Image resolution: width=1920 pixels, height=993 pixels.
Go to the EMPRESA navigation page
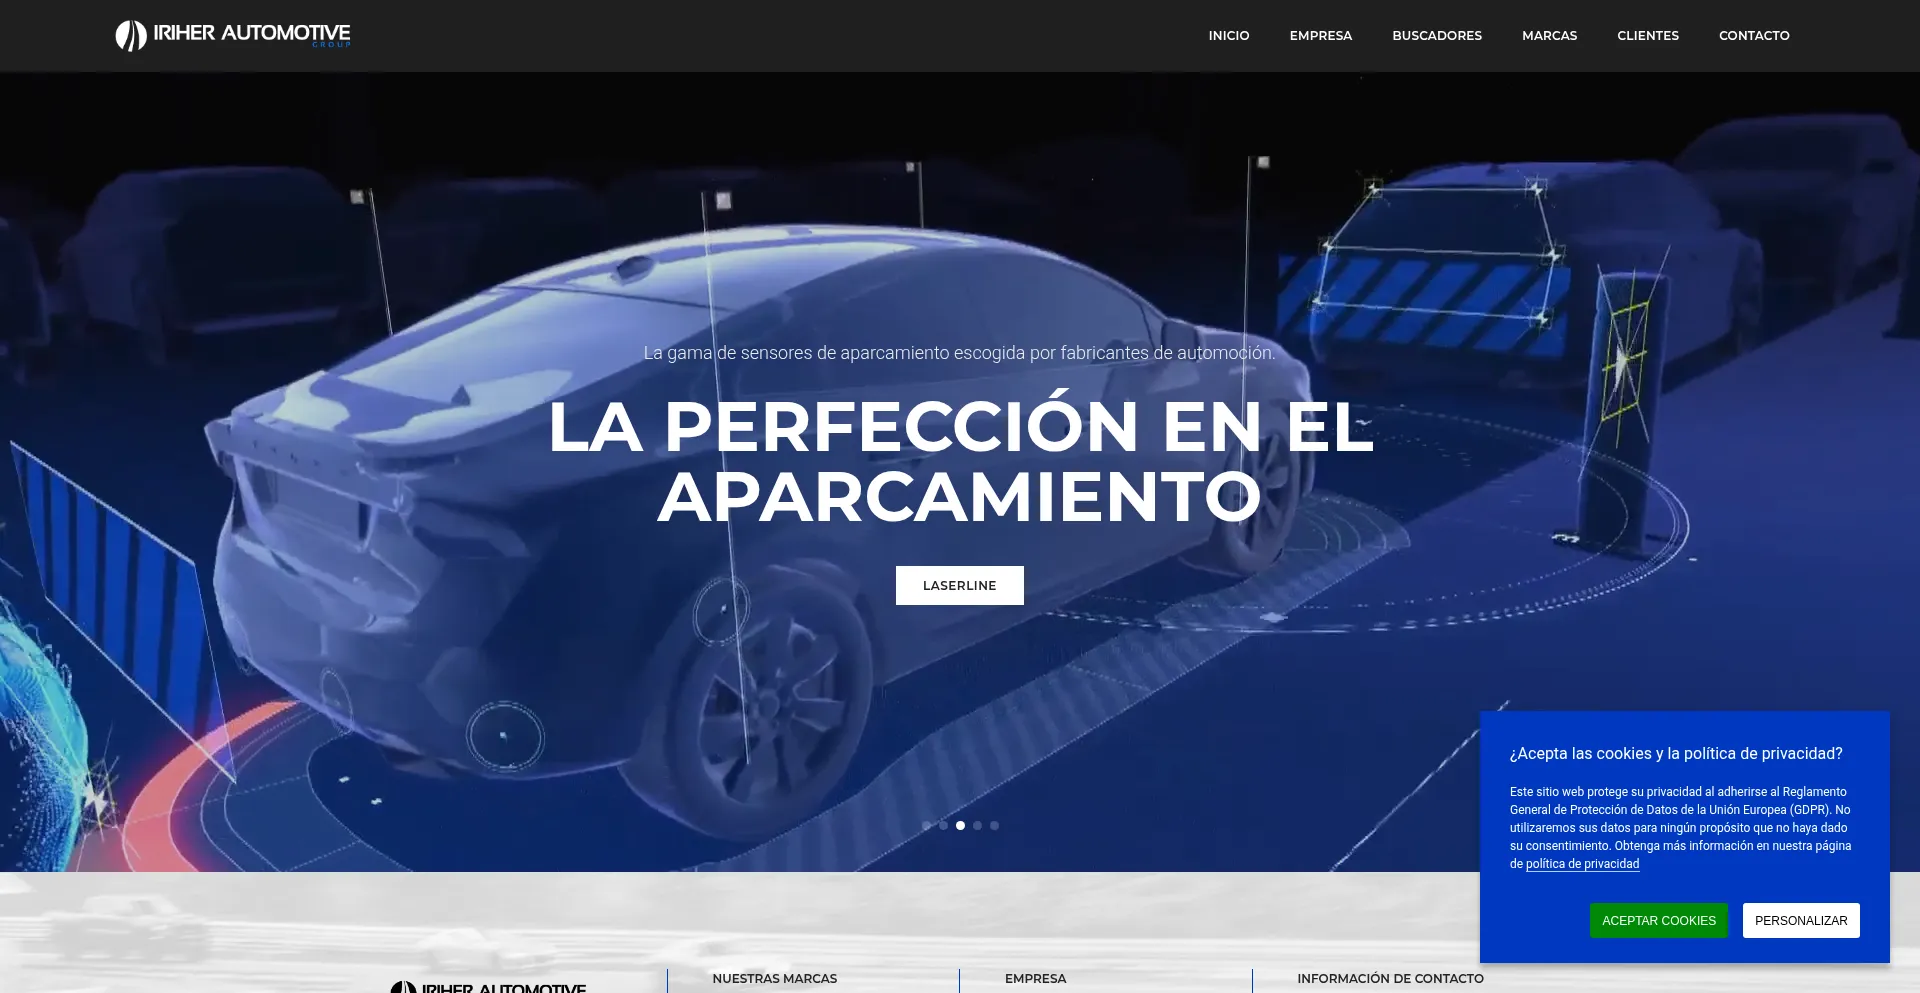click(1320, 35)
